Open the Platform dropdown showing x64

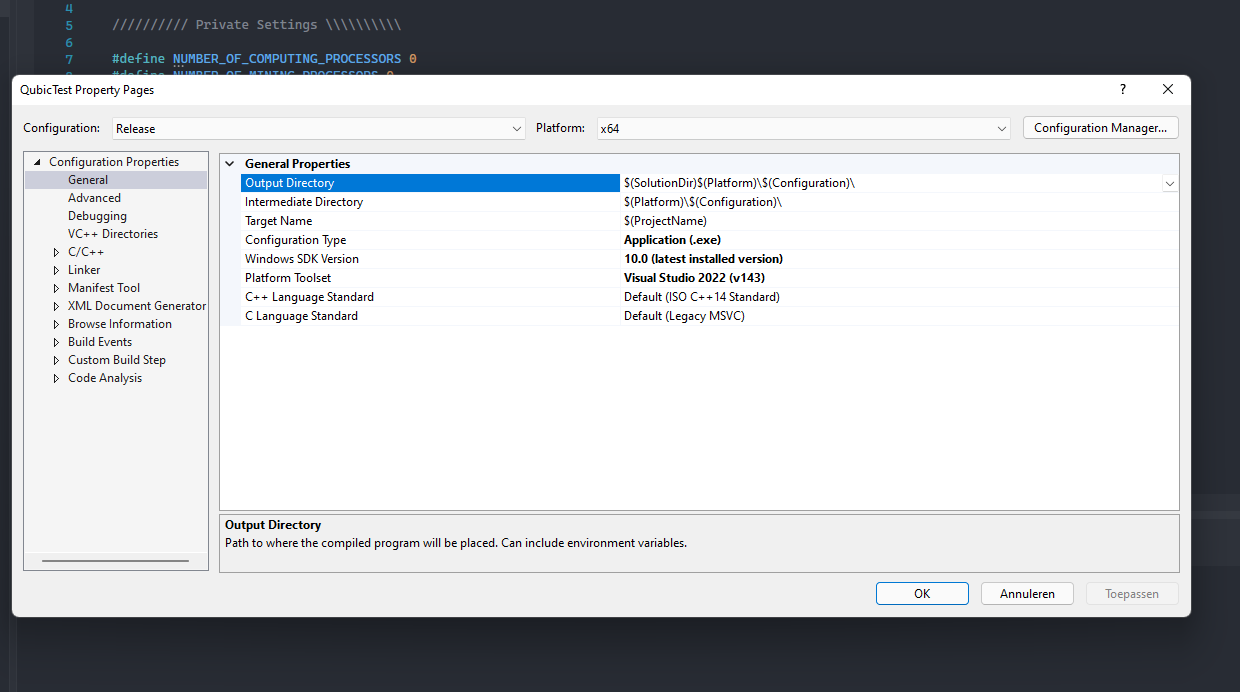803,128
